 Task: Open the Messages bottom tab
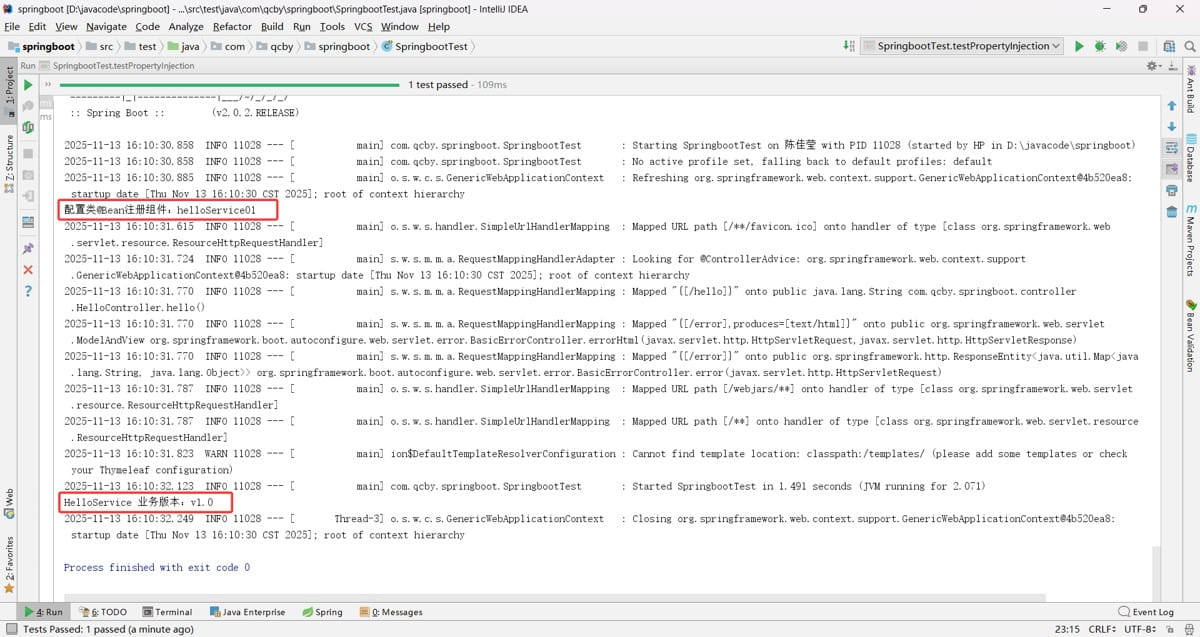pos(391,612)
